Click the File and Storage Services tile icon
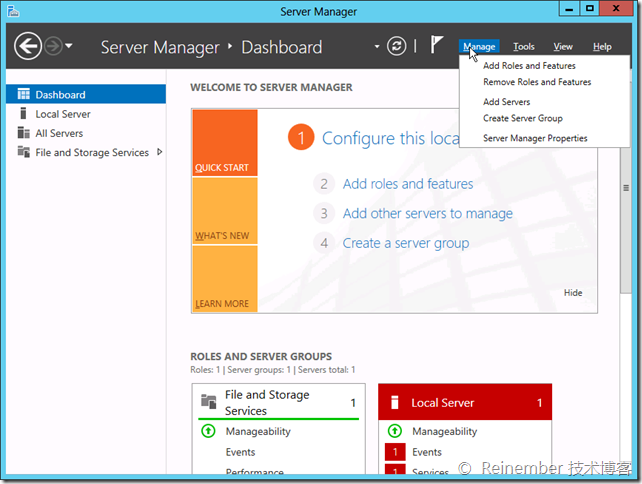Image resolution: width=642 pixels, height=484 pixels. 208,402
